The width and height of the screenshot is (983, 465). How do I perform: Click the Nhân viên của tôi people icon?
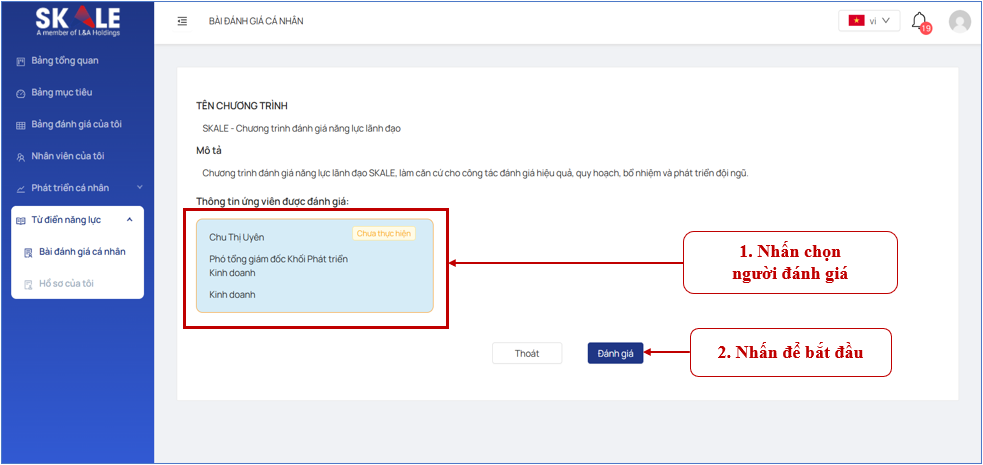tap(21, 157)
